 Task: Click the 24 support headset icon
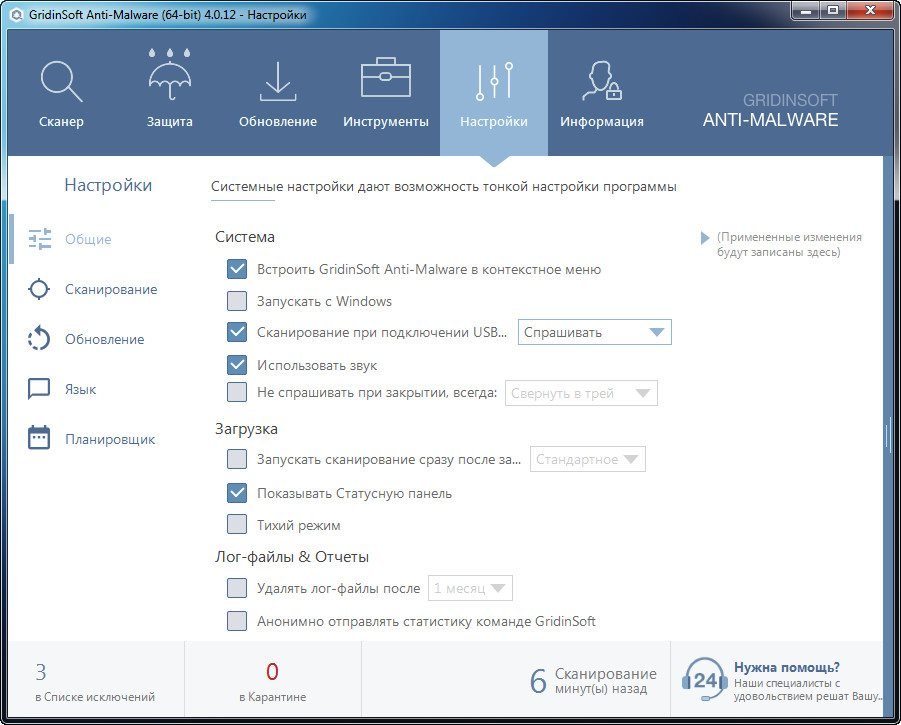click(704, 680)
